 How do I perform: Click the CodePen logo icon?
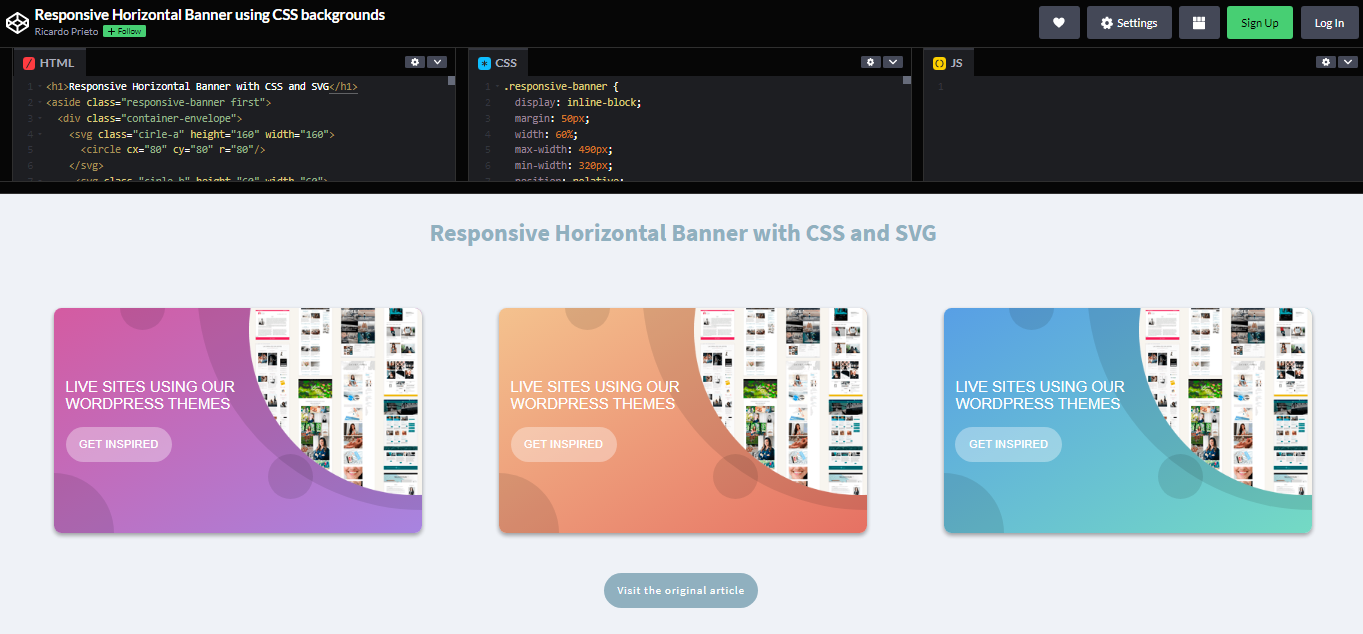17,22
